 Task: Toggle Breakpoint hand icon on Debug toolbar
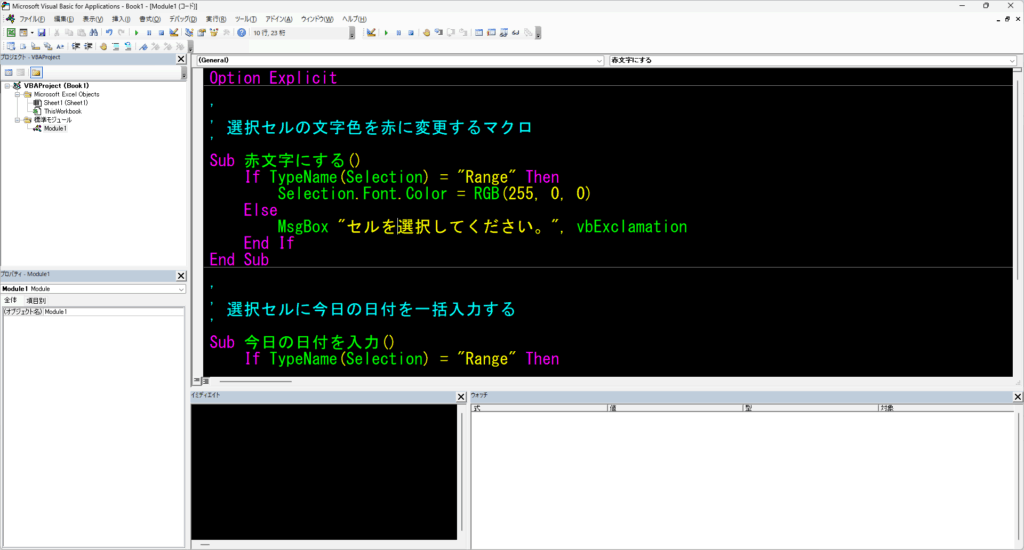coord(426,33)
